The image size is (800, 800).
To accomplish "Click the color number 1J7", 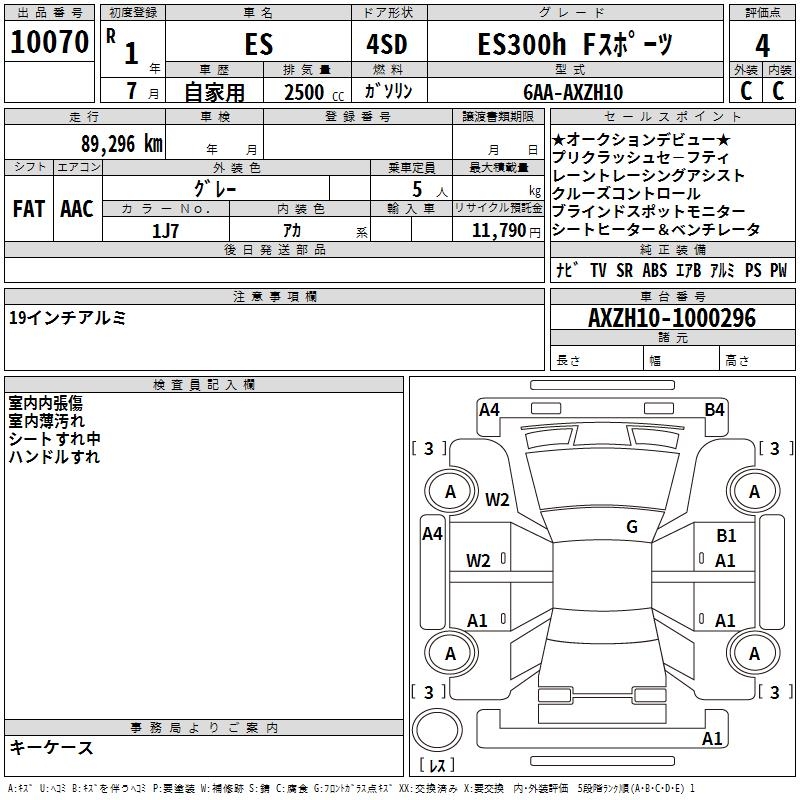I will tap(165, 231).
